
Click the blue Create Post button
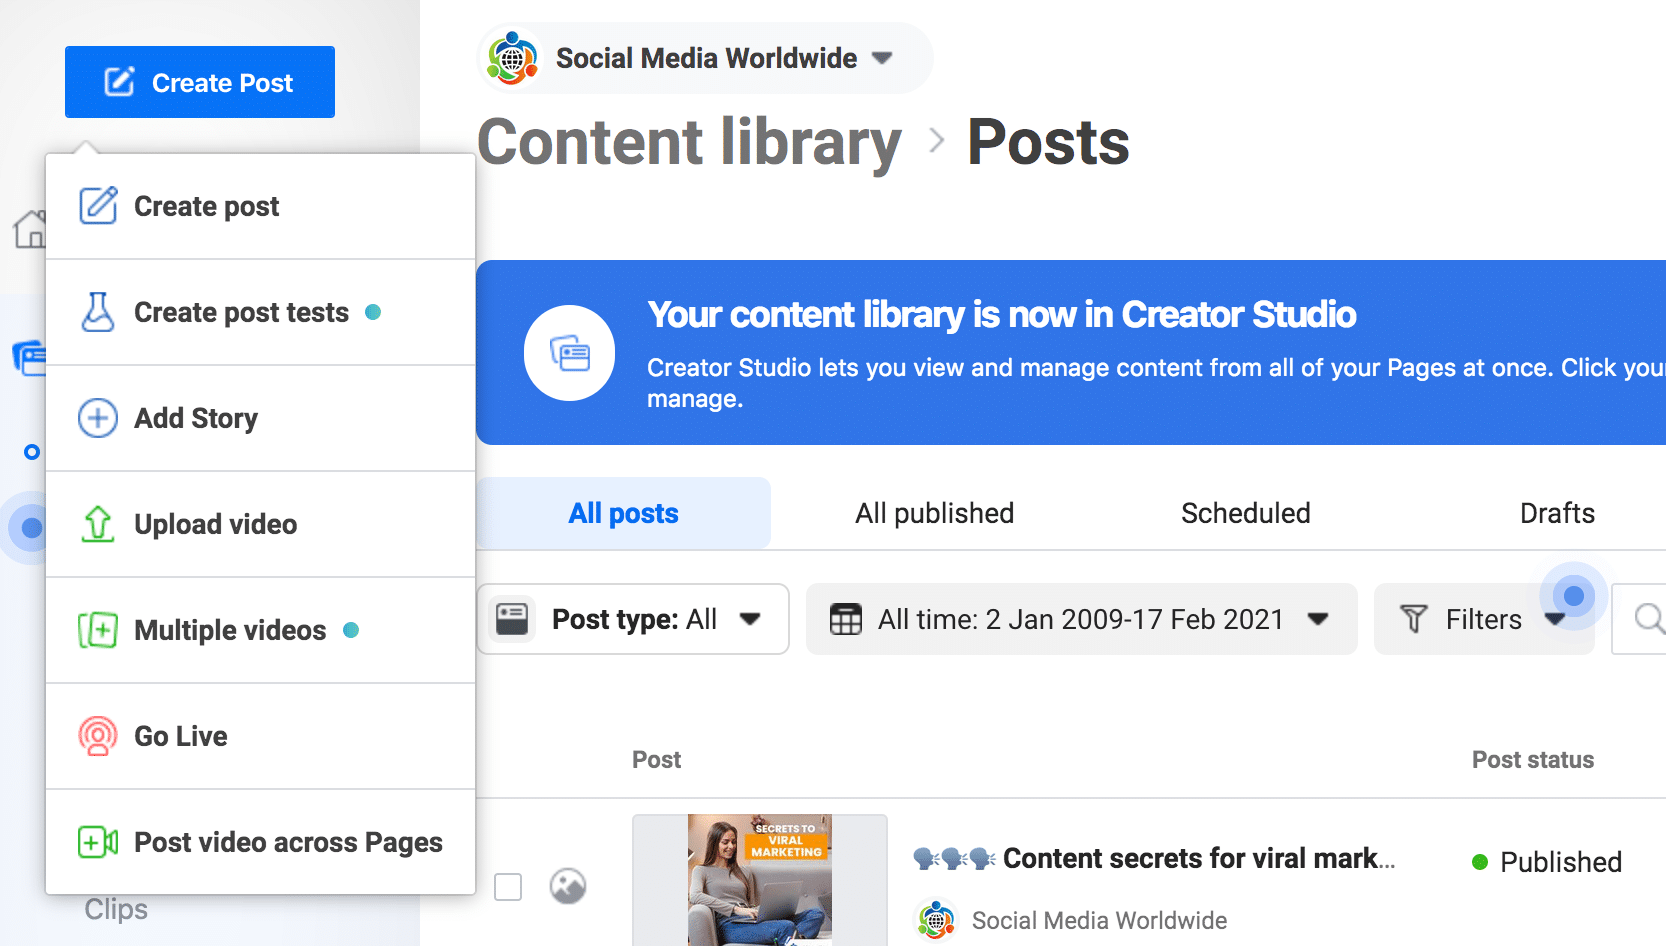(200, 82)
